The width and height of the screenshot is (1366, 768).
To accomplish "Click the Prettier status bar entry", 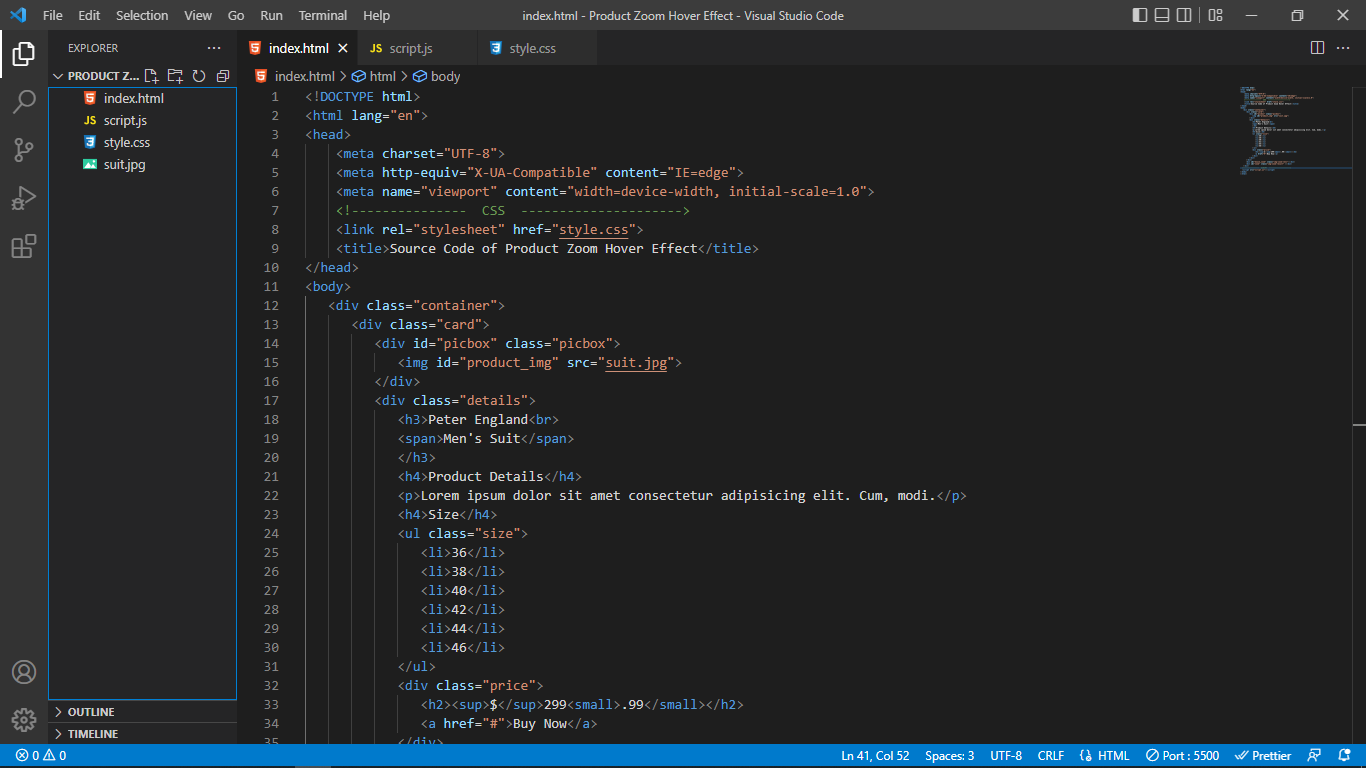I will (1263, 755).
